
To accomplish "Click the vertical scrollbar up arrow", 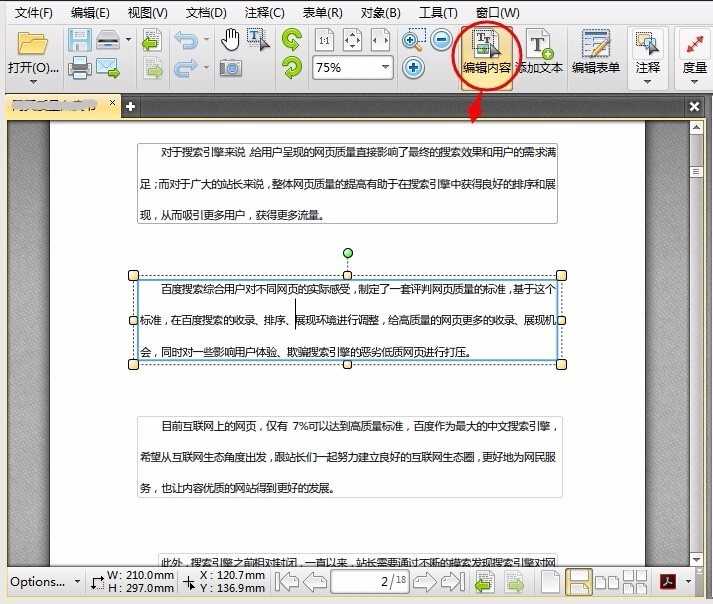I will 696,128.
